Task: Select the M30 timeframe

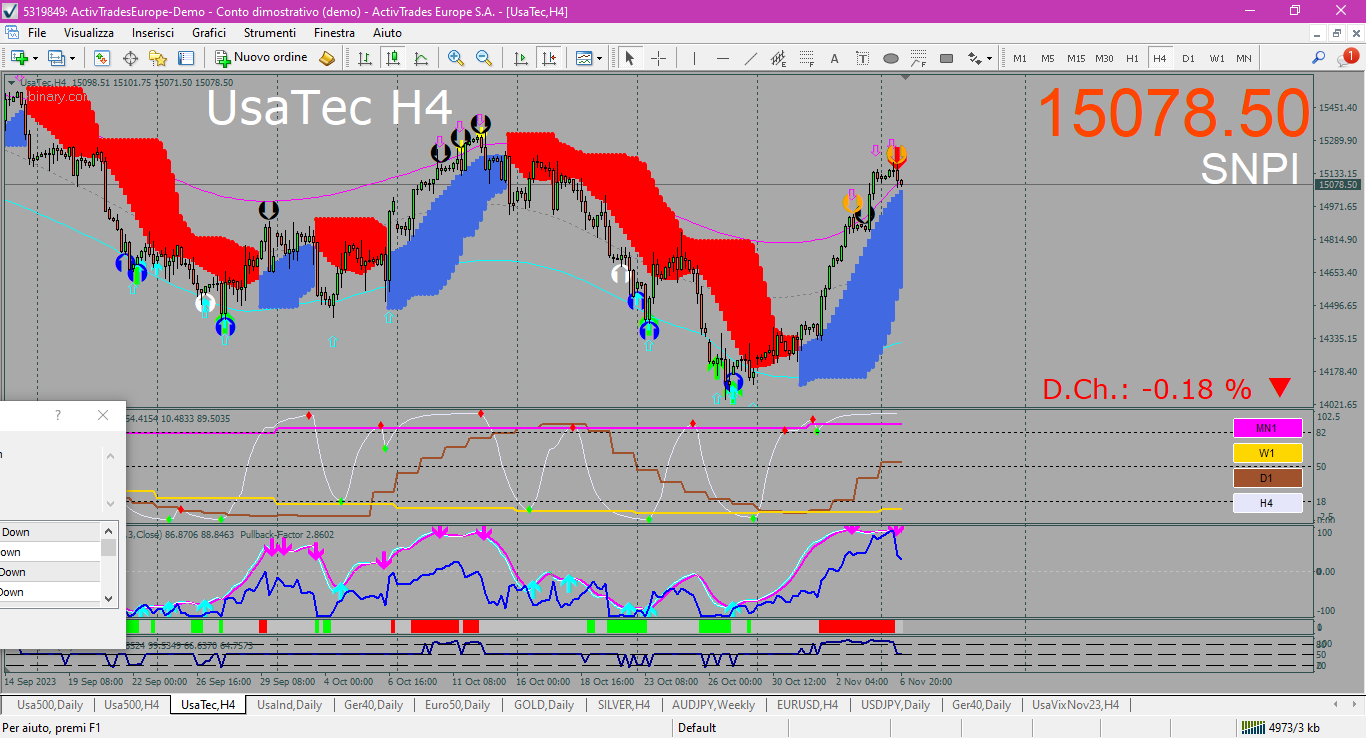Action: tap(1104, 58)
